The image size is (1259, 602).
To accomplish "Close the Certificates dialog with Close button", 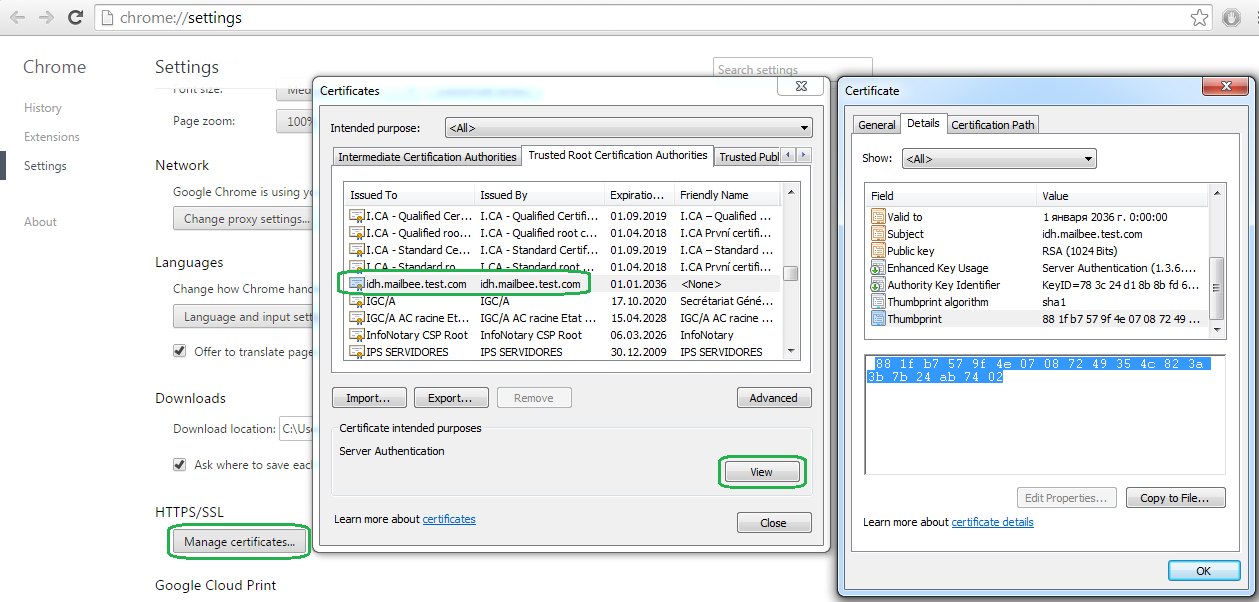I will (x=774, y=523).
